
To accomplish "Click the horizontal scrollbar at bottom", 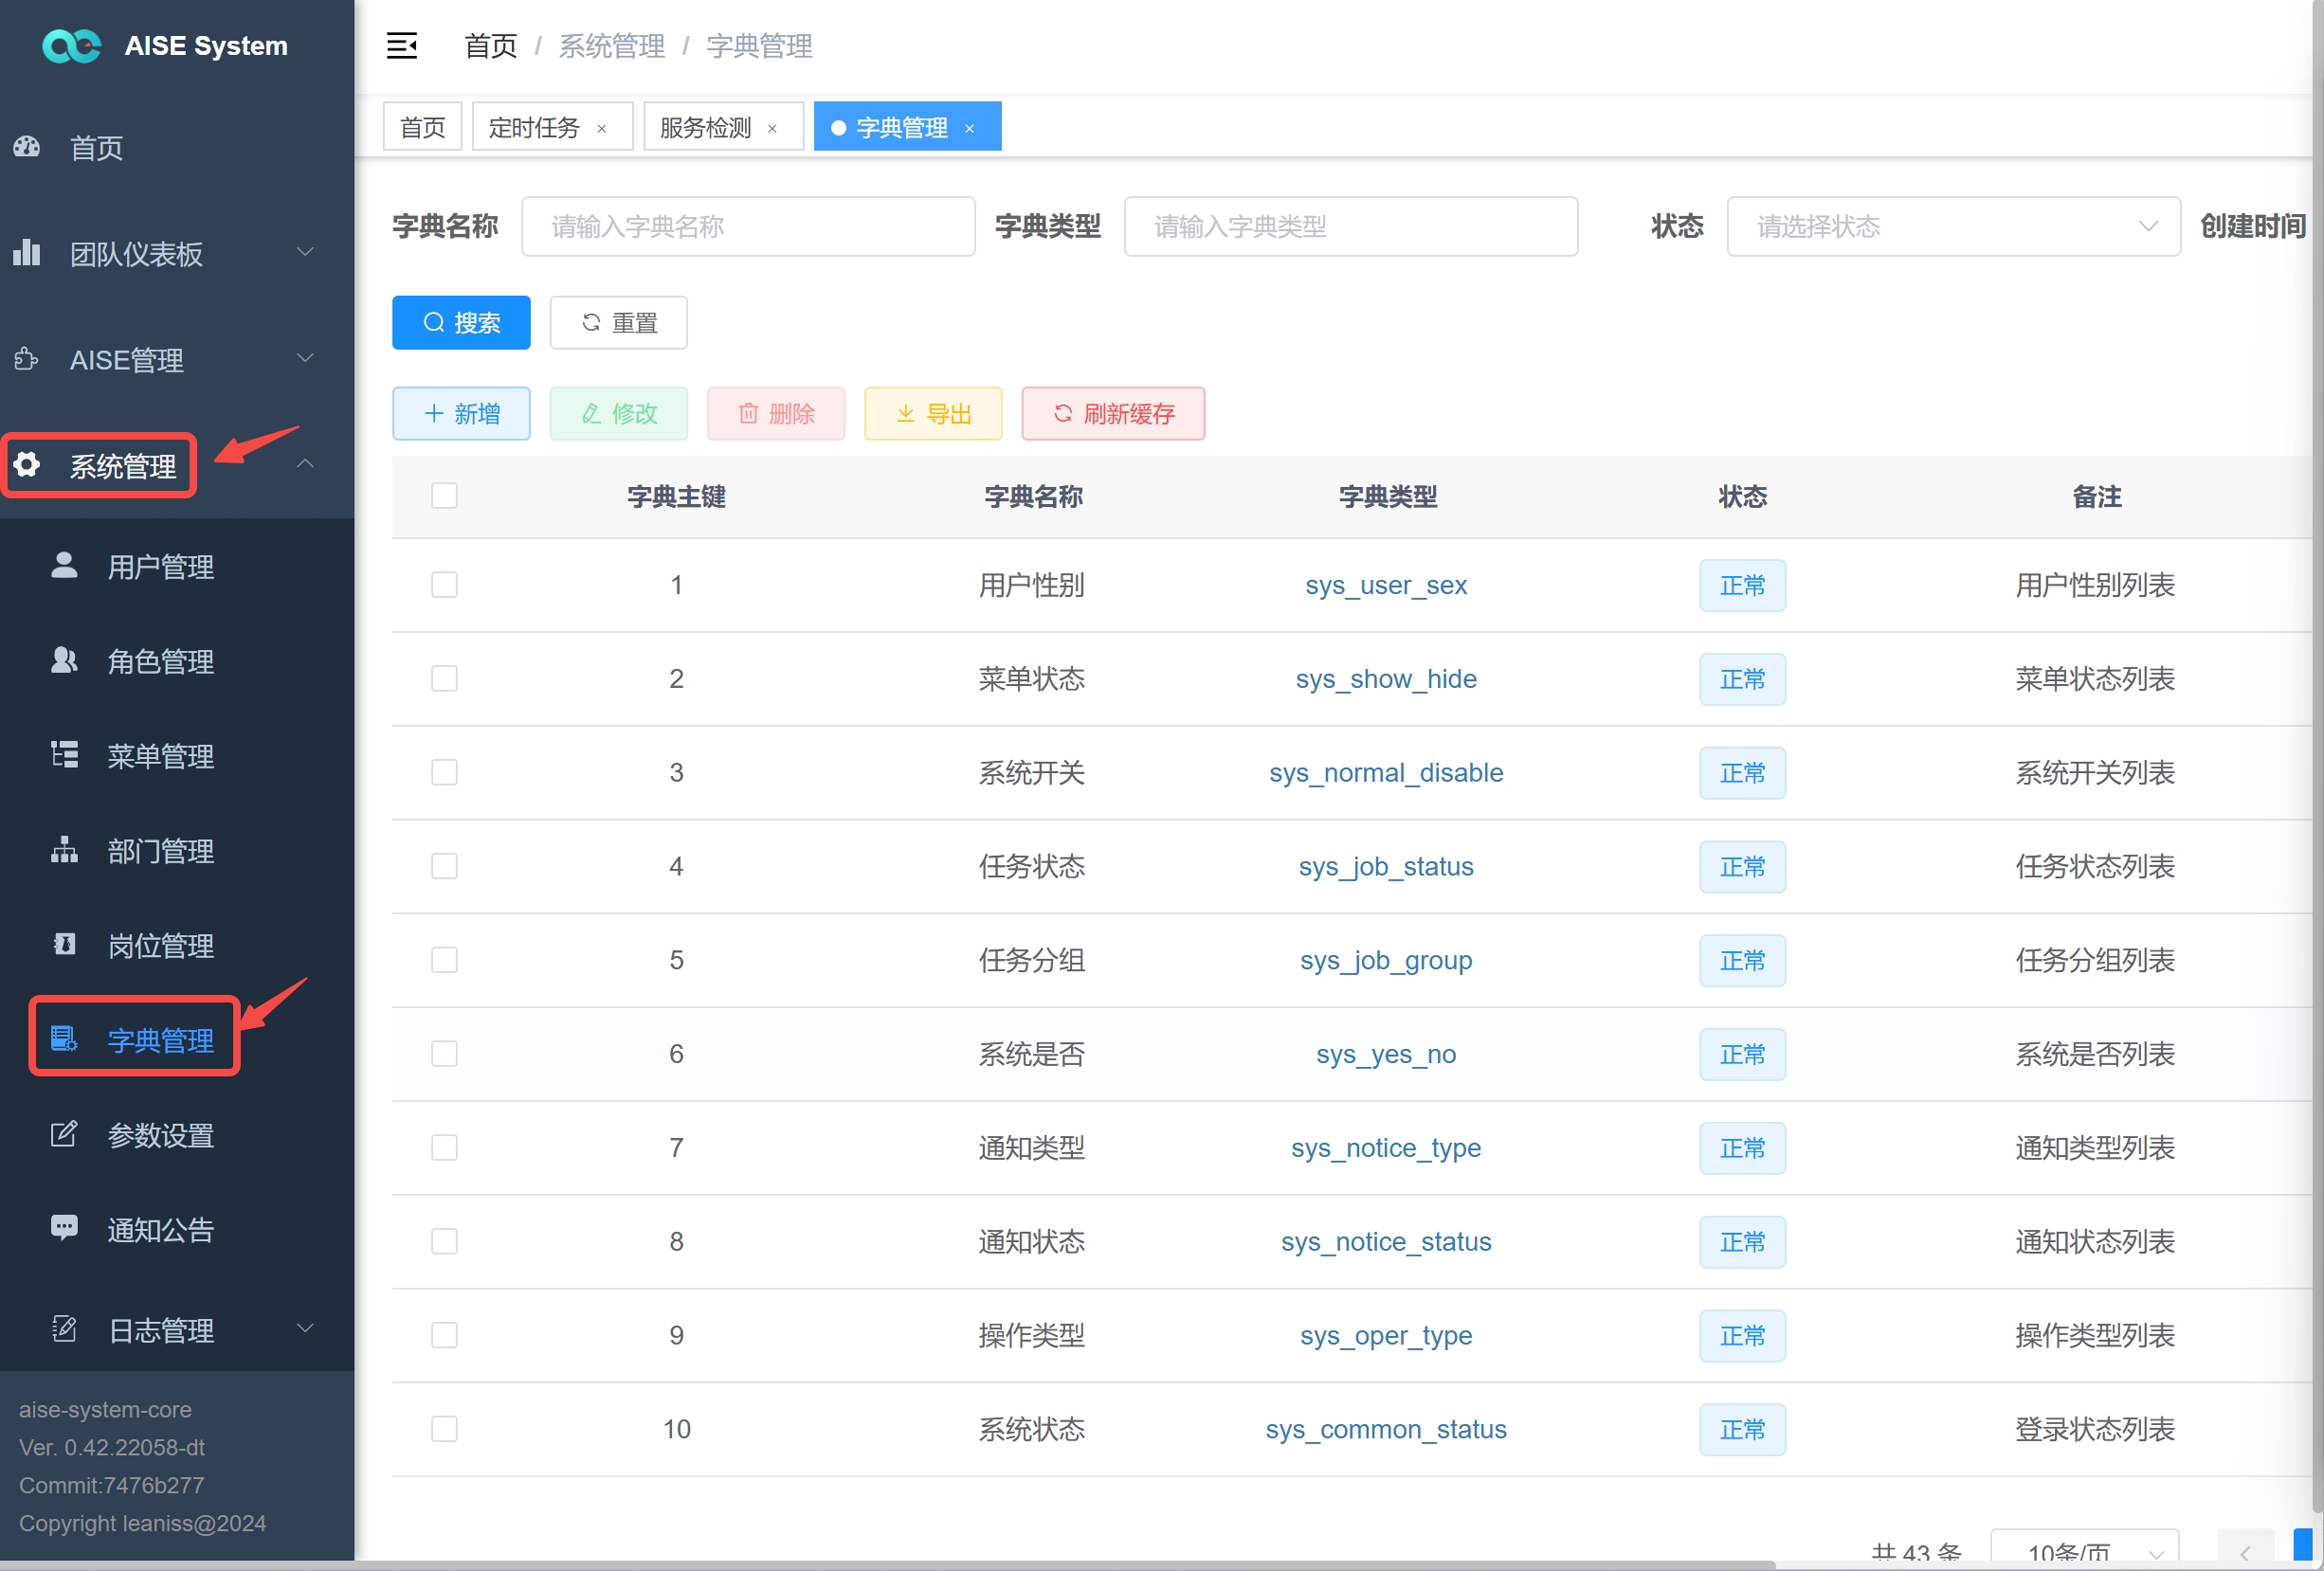I will coord(887,1565).
